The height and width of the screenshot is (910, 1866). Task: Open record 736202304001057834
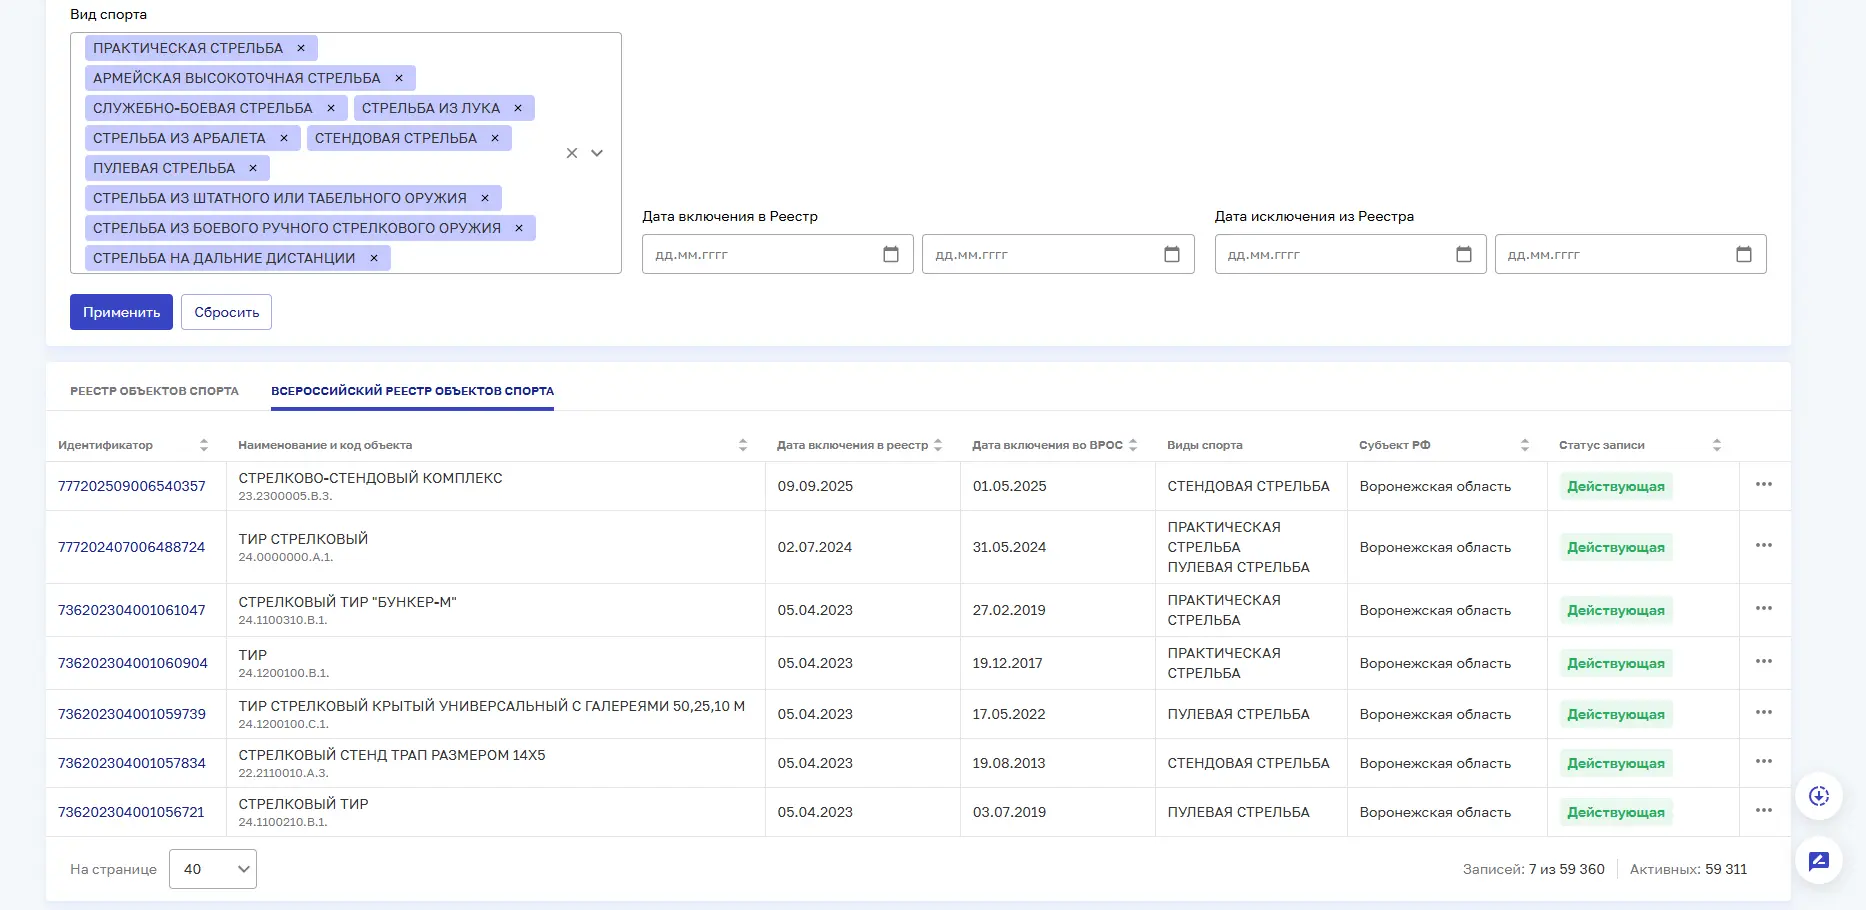point(132,763)
